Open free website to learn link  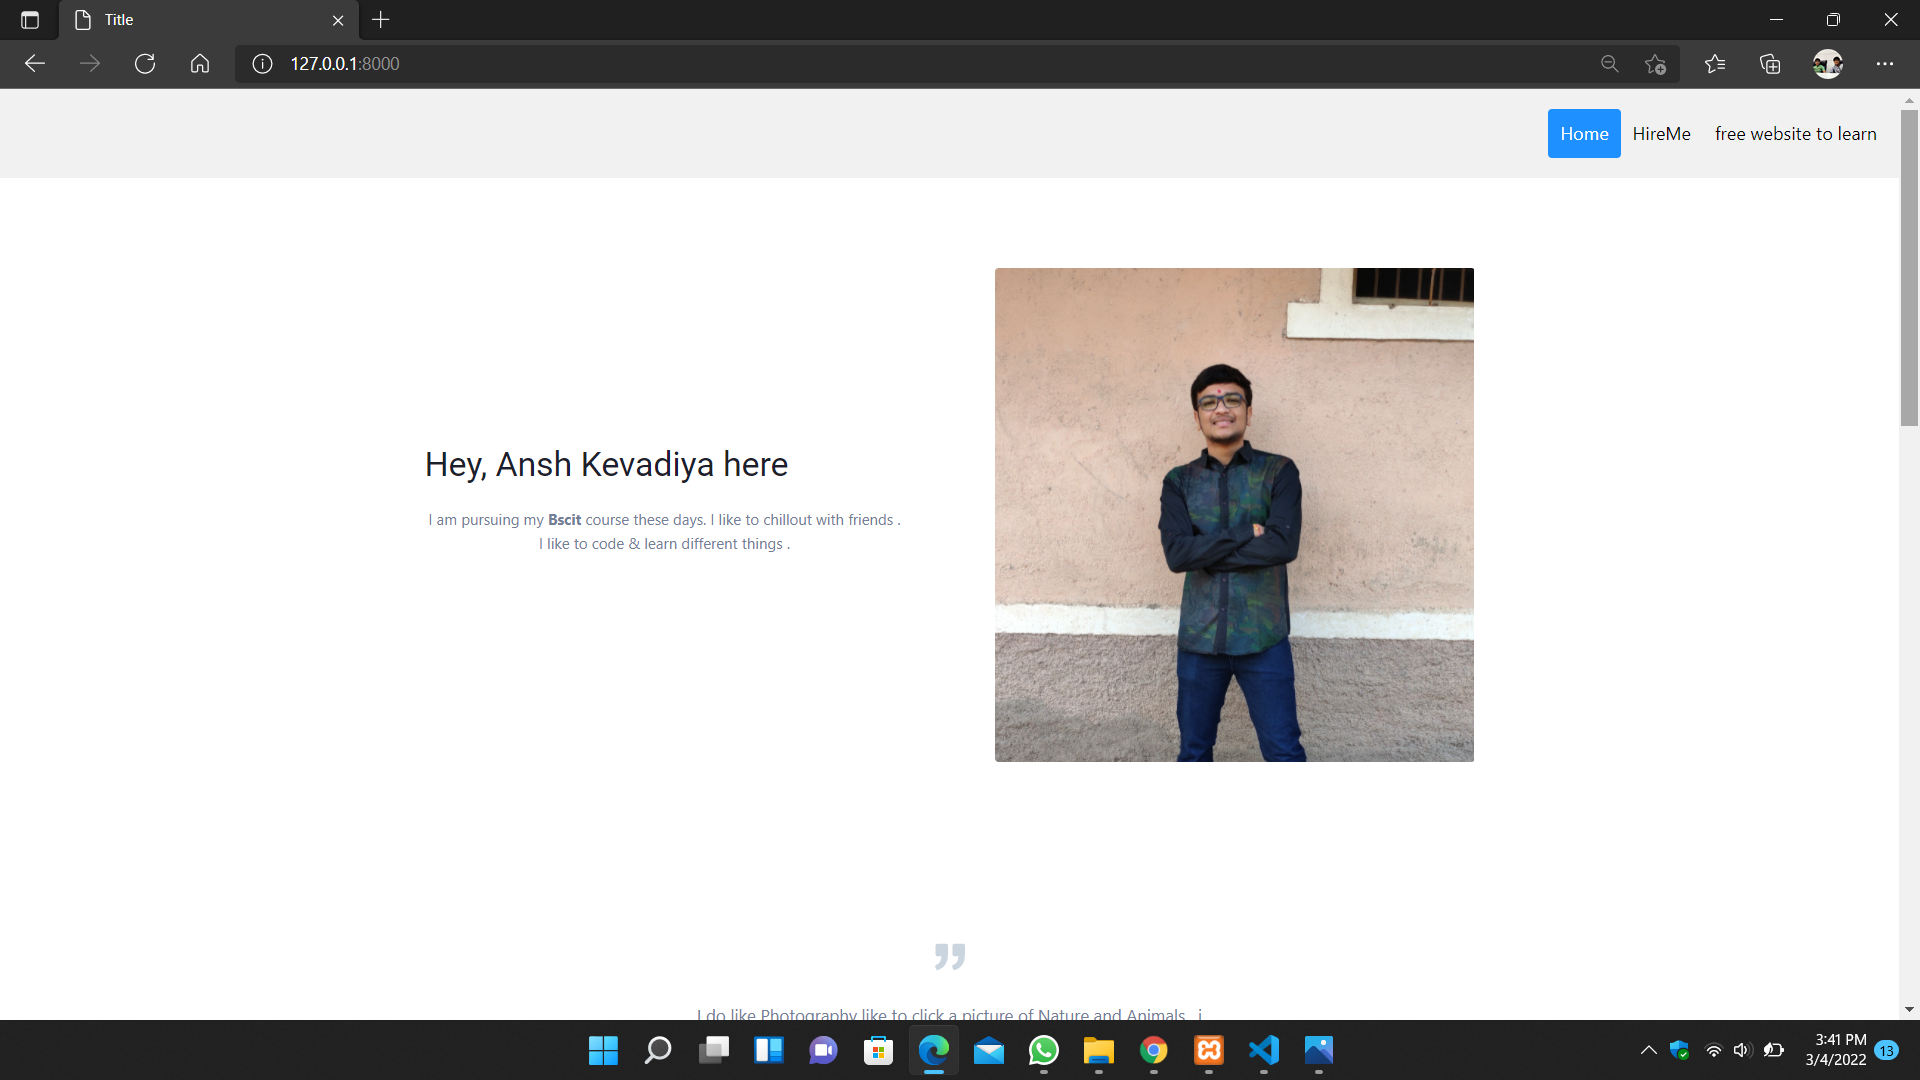(1795, 134)
